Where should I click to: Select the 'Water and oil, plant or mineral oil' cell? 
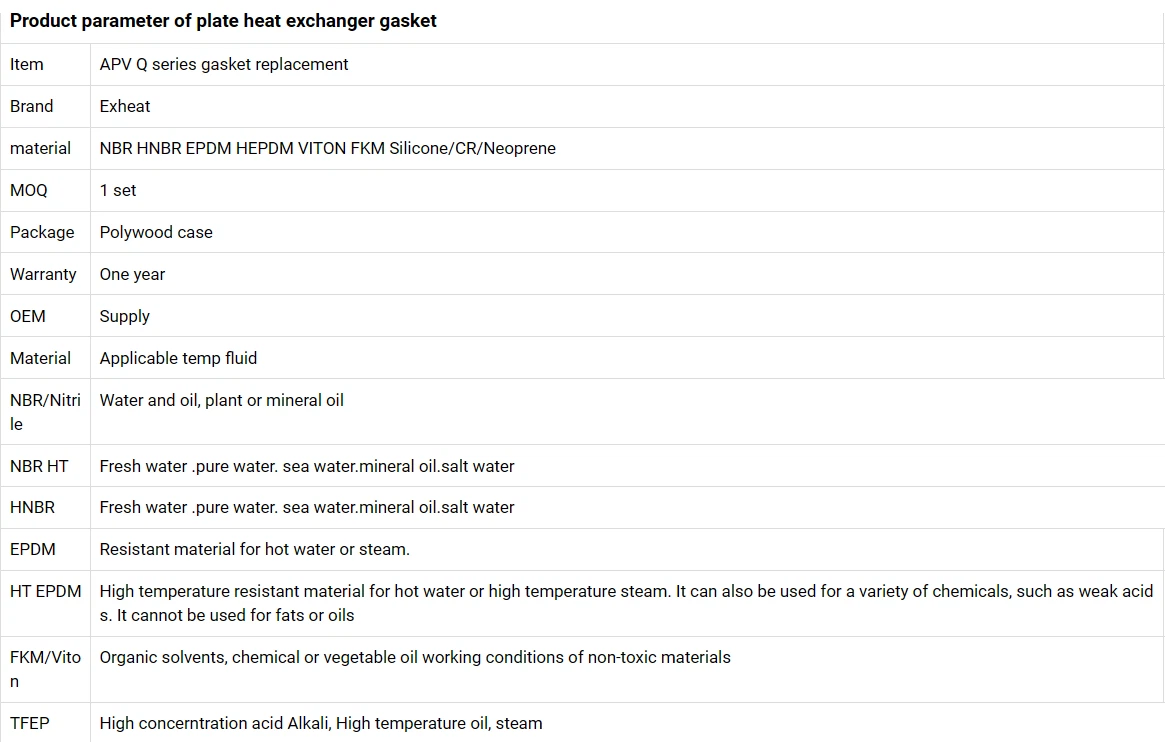point(221,400)
